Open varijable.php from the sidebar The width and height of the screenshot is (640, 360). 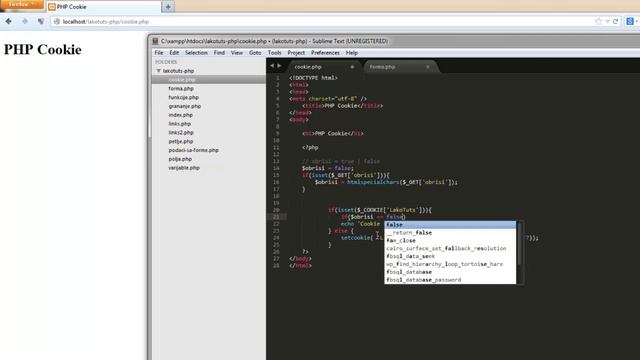pos(184,168)
